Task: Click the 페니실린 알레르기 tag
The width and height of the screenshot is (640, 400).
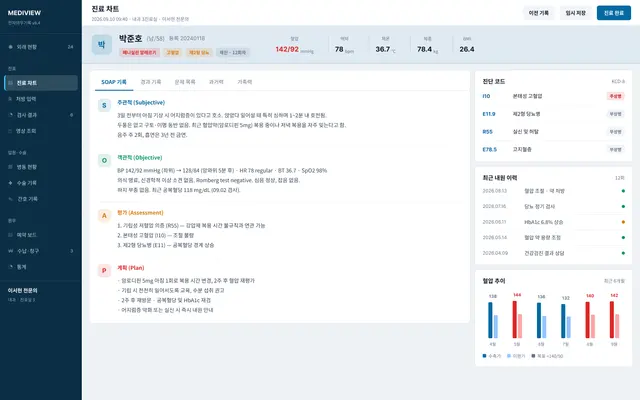Action: [139, 53]
